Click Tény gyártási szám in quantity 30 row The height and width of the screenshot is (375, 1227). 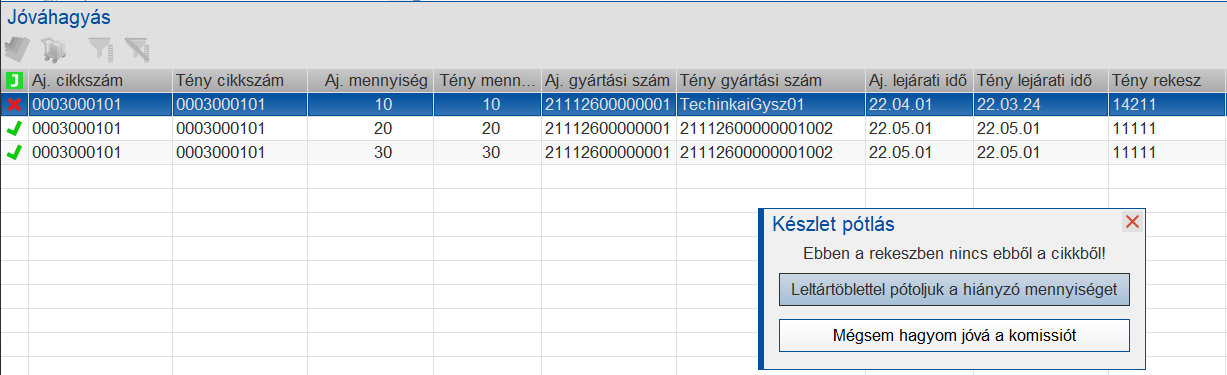(771, 153)
